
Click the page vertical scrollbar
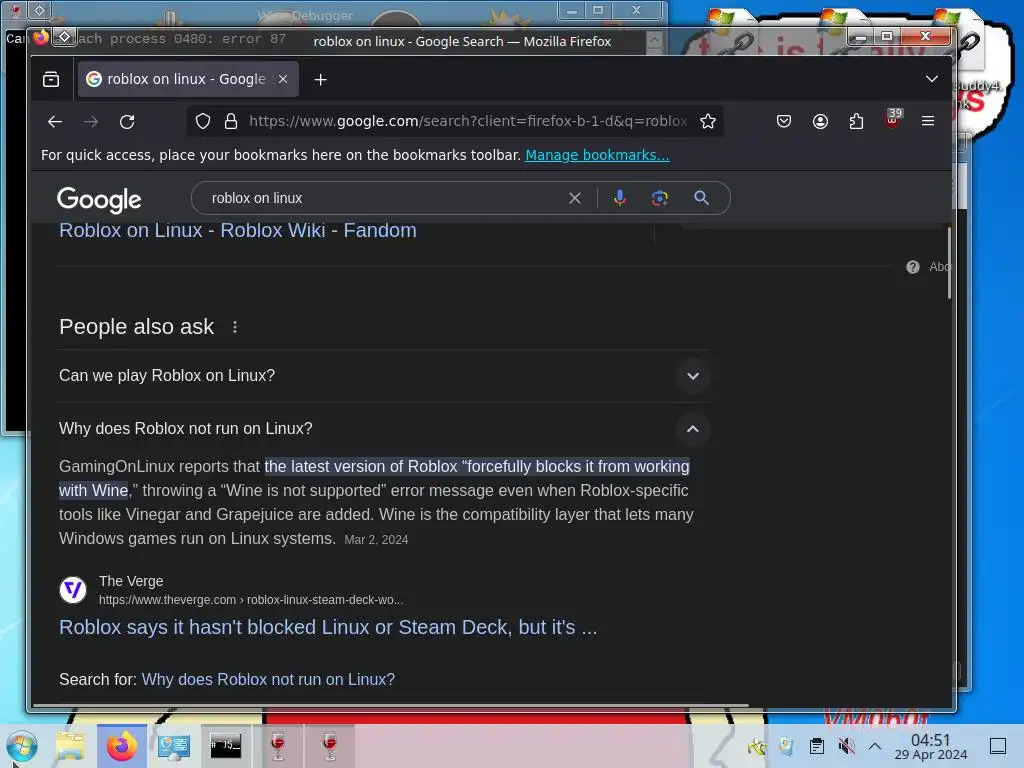949,263
